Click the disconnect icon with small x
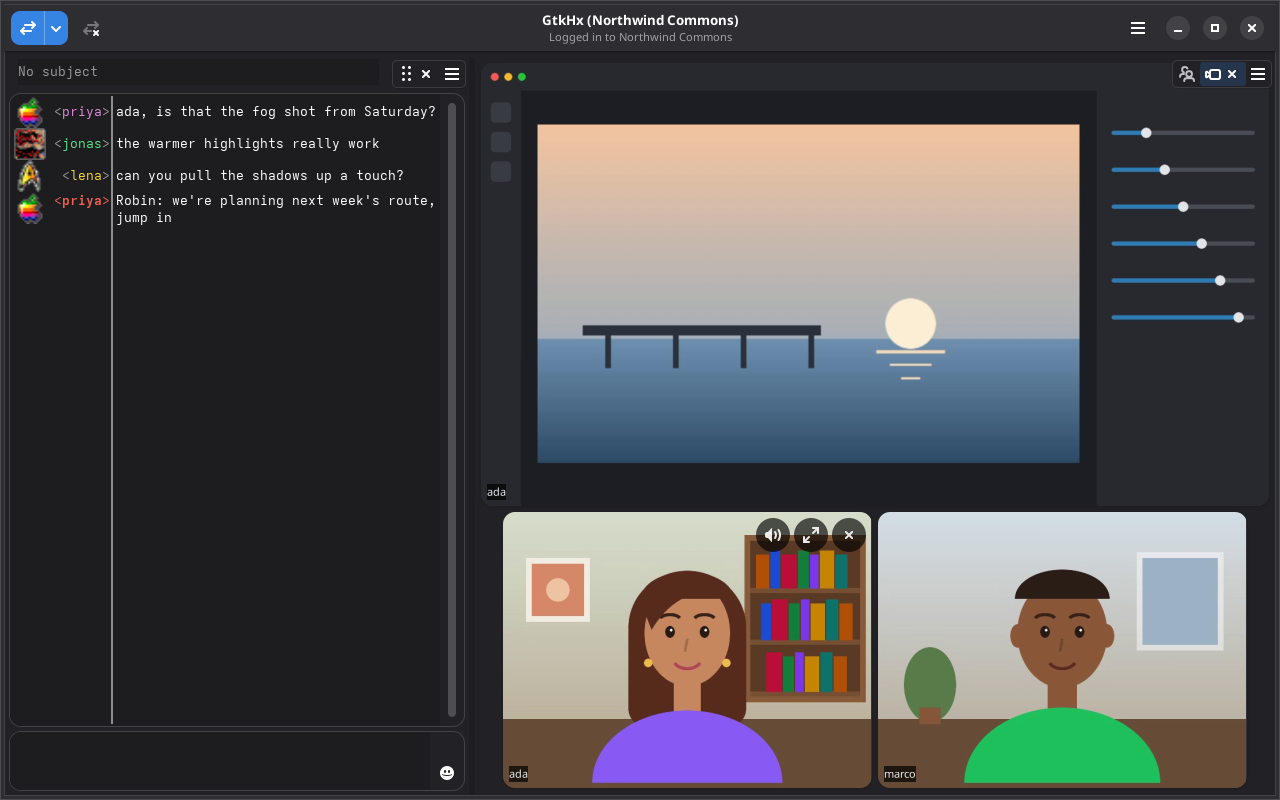The width and height of the screenshot is (1280, 800). [x=91, y=29]
